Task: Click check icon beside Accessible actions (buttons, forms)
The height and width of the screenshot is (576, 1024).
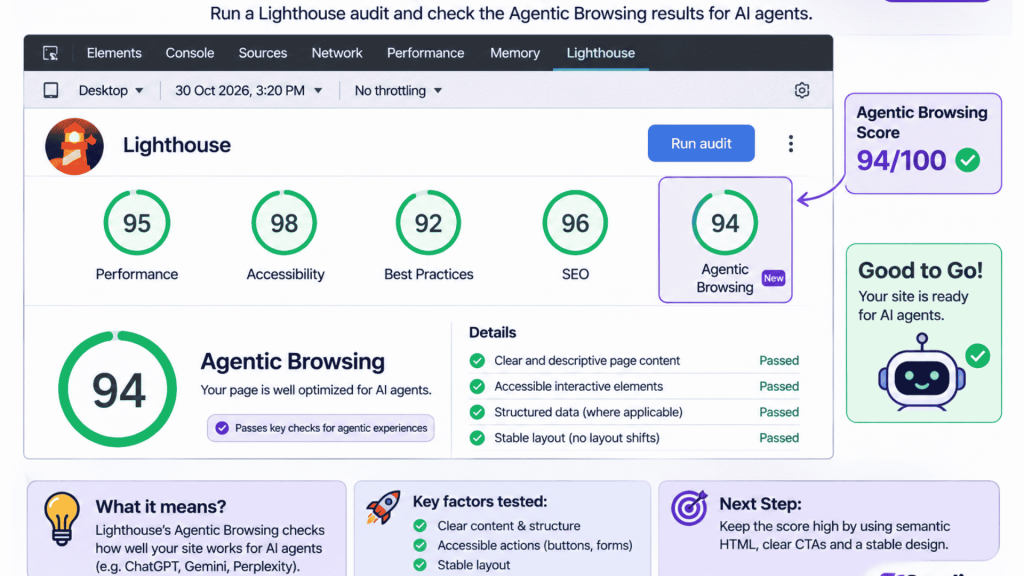Action: click(x=420, y=545)
